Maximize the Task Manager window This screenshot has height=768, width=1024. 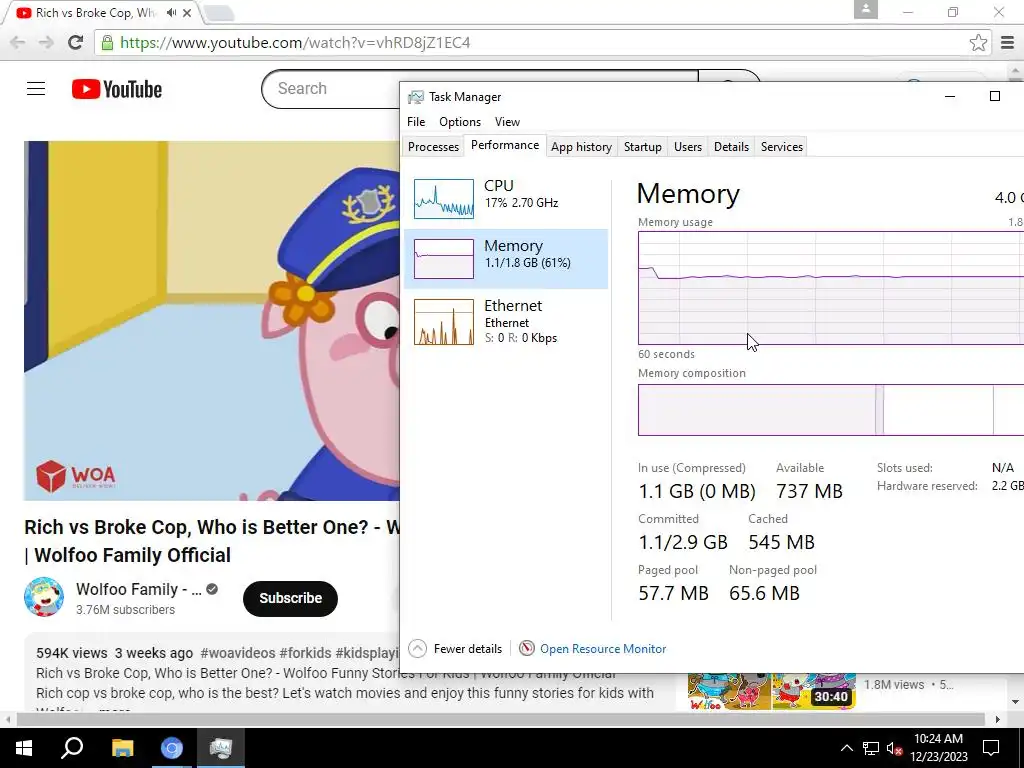point(995,97)
